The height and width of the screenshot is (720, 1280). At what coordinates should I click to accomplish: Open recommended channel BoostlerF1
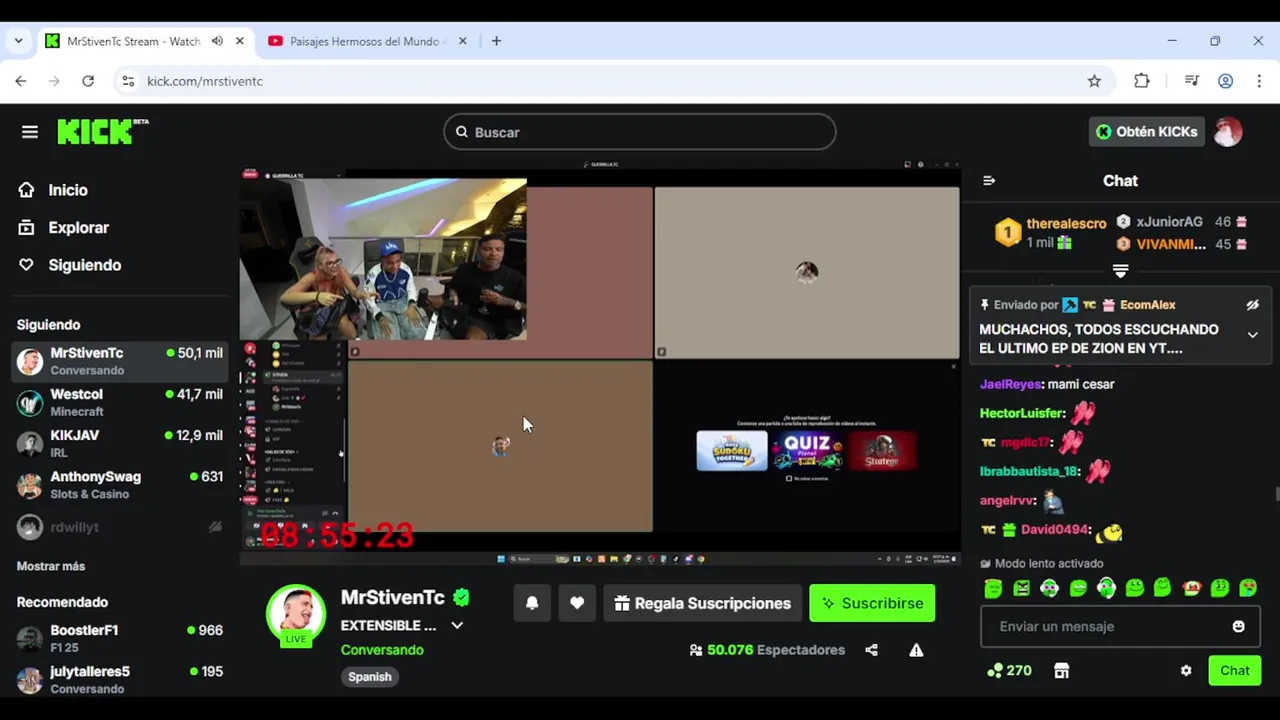pos(120,638)
